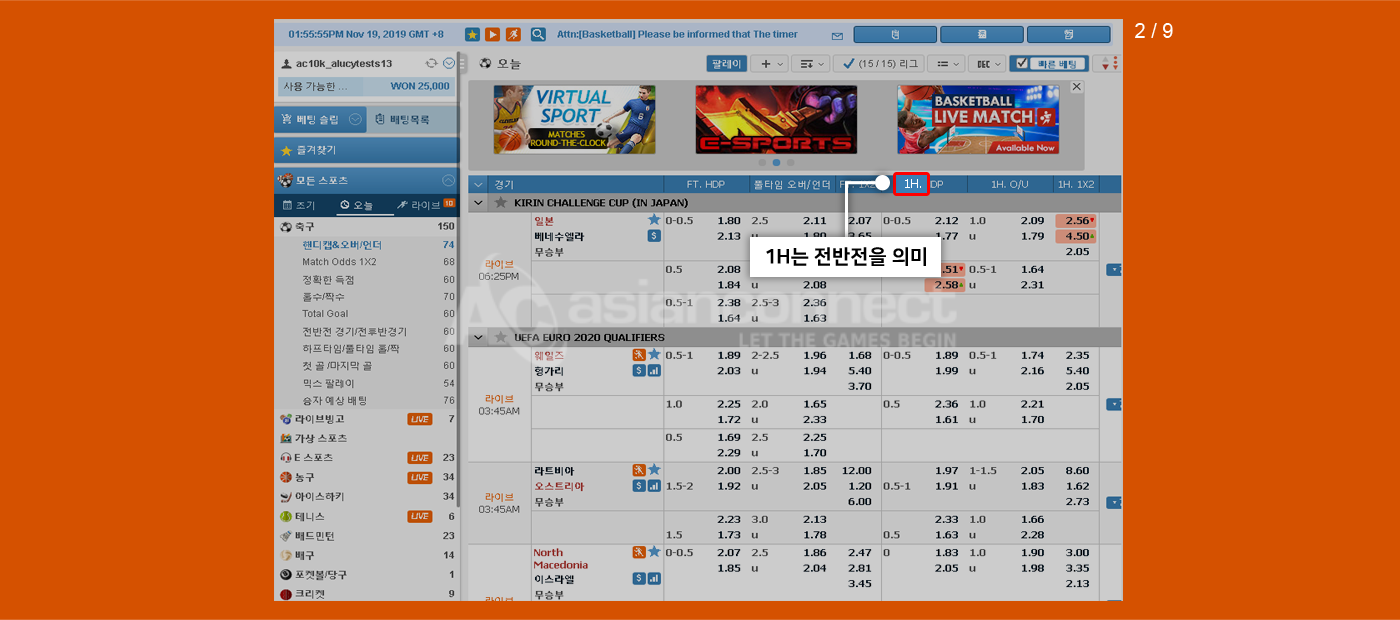
Task: Click the yellow star favorites icon in top bar
Action: click(472, 34)
